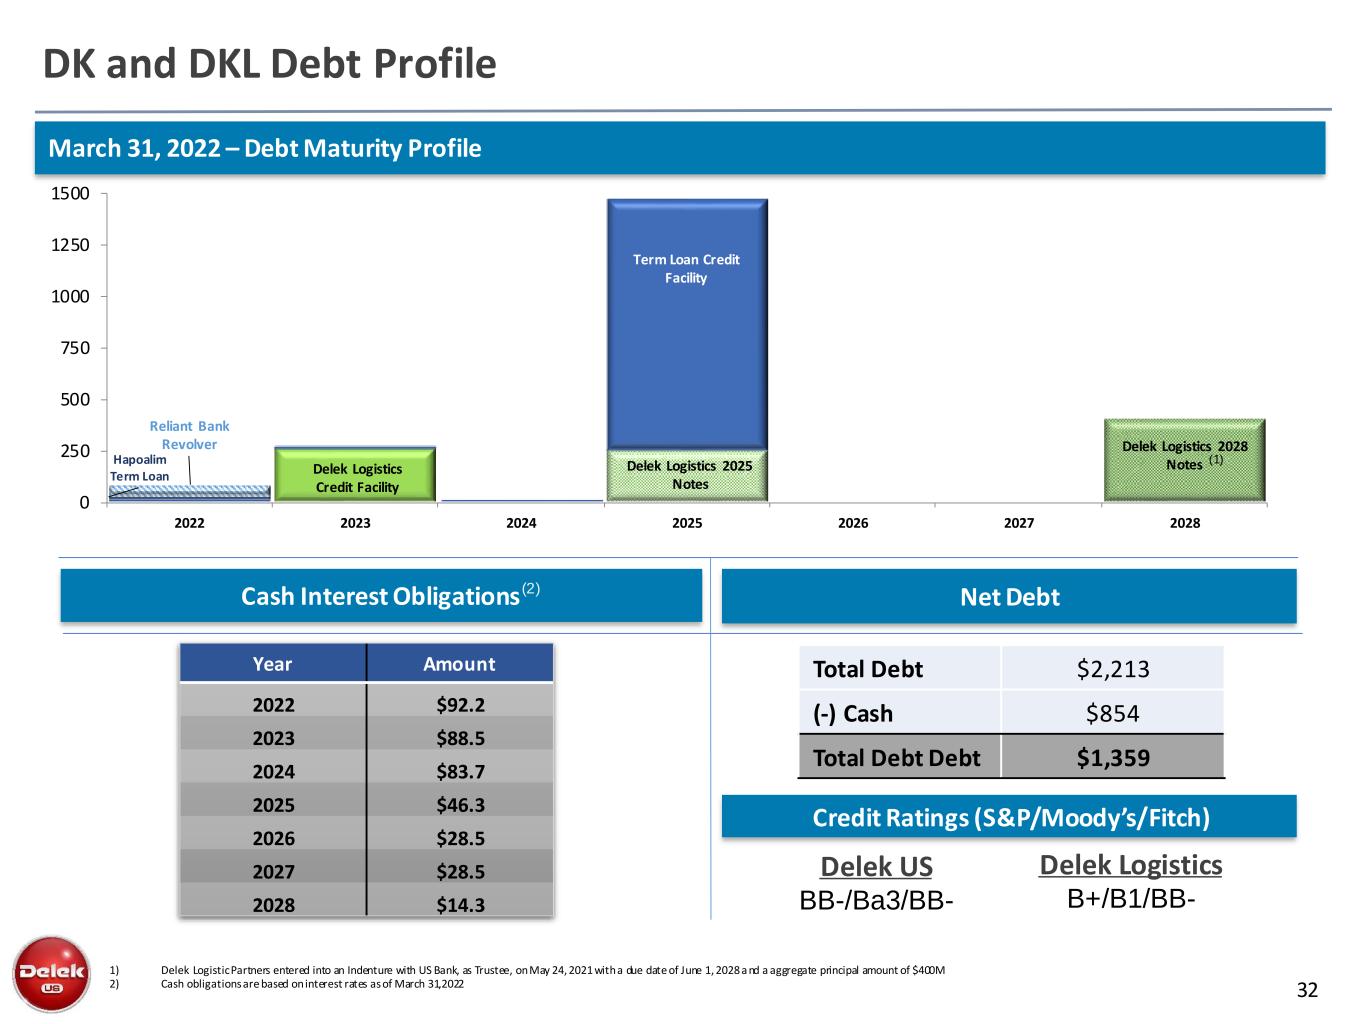Click the Delek US ratings heading
The image size is (1365, 1024).
pyautogui.click(x=876, y=866)
